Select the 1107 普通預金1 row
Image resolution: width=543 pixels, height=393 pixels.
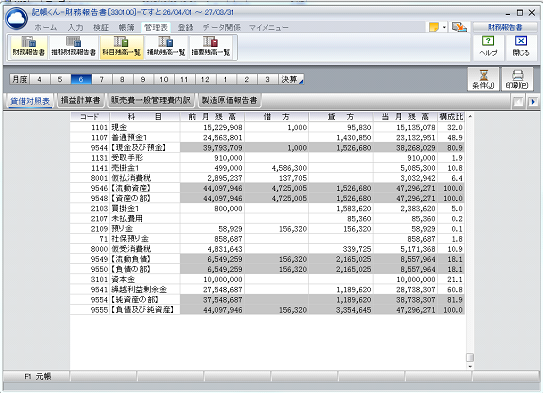tap(267, 137)
